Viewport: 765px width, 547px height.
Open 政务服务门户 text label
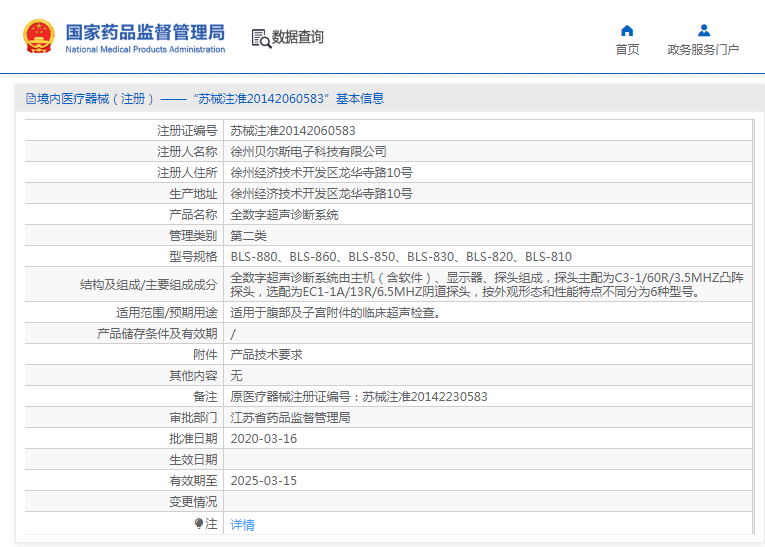[703, 50]
